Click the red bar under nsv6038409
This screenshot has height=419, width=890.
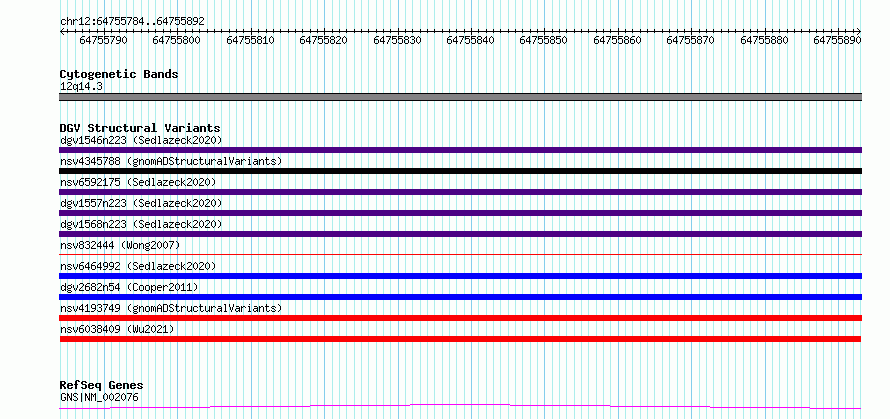[x=460, y=339]
